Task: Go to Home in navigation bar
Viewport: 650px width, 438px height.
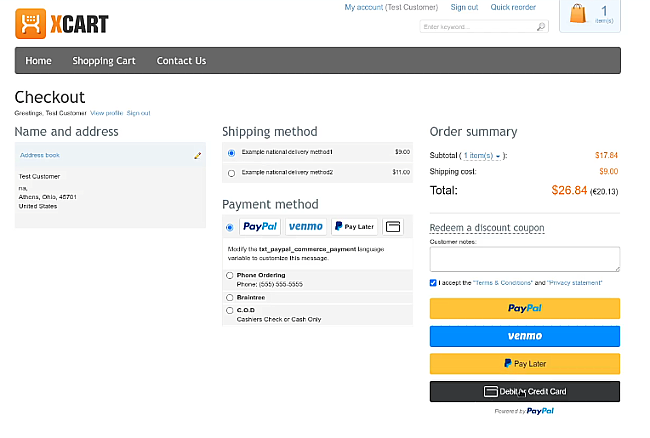Action: click(x=39, y=61)
